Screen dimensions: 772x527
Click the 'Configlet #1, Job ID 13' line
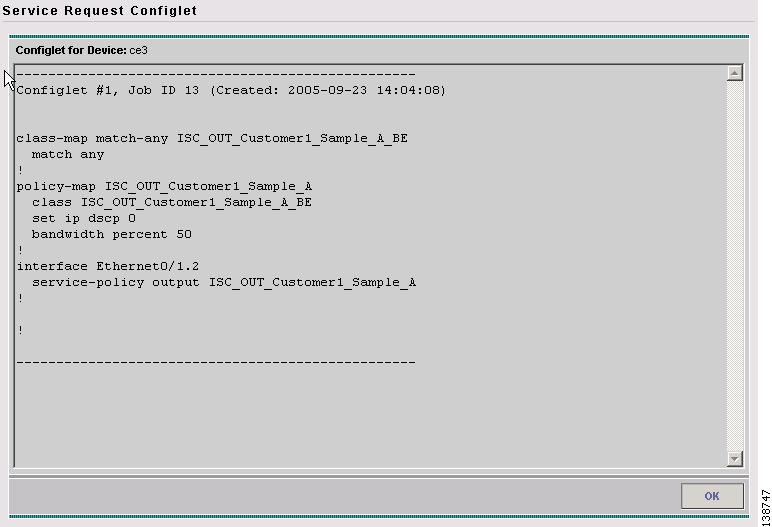point(231,90)
